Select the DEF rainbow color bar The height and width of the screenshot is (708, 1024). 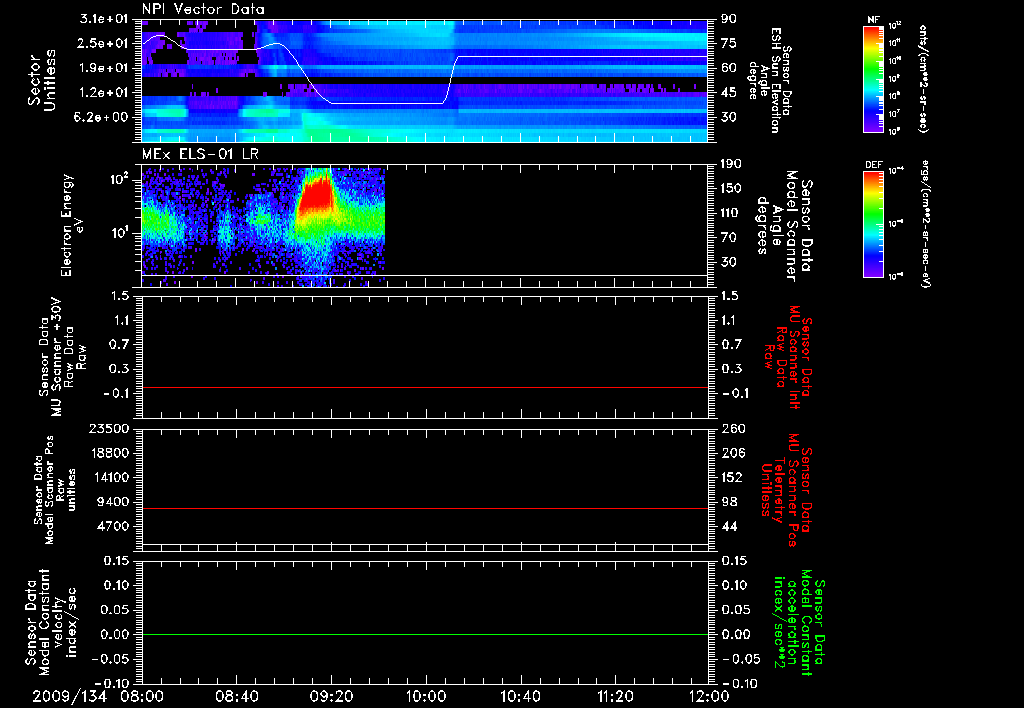[874, 224]
